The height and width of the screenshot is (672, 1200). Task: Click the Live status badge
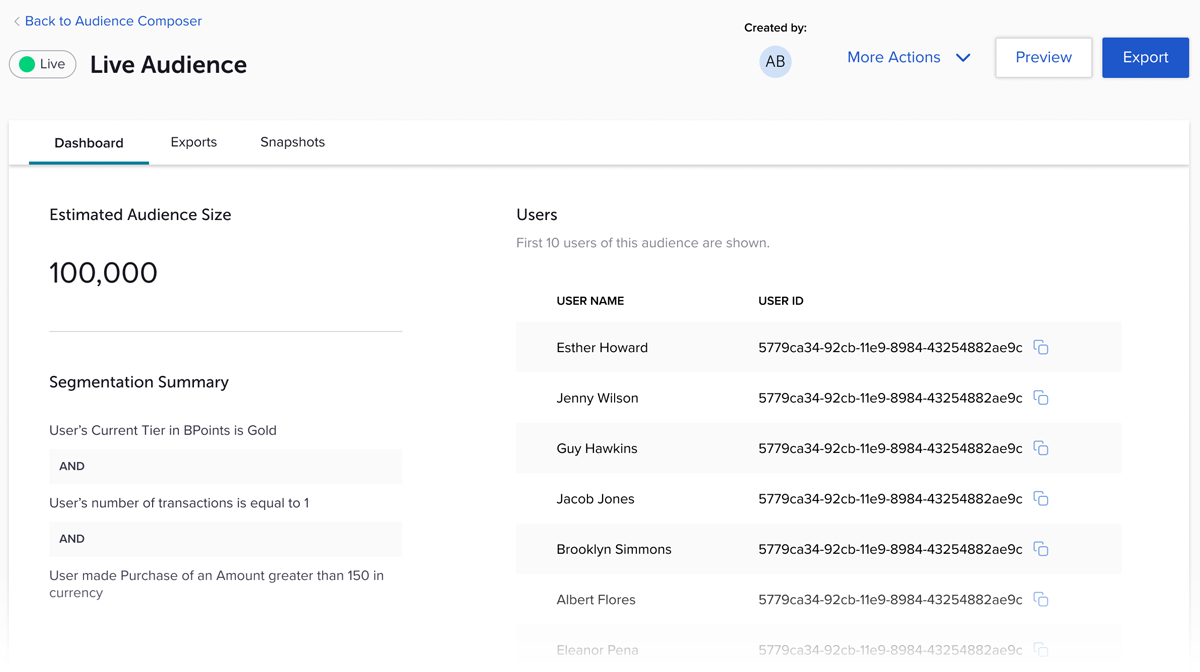click(43, 64)
